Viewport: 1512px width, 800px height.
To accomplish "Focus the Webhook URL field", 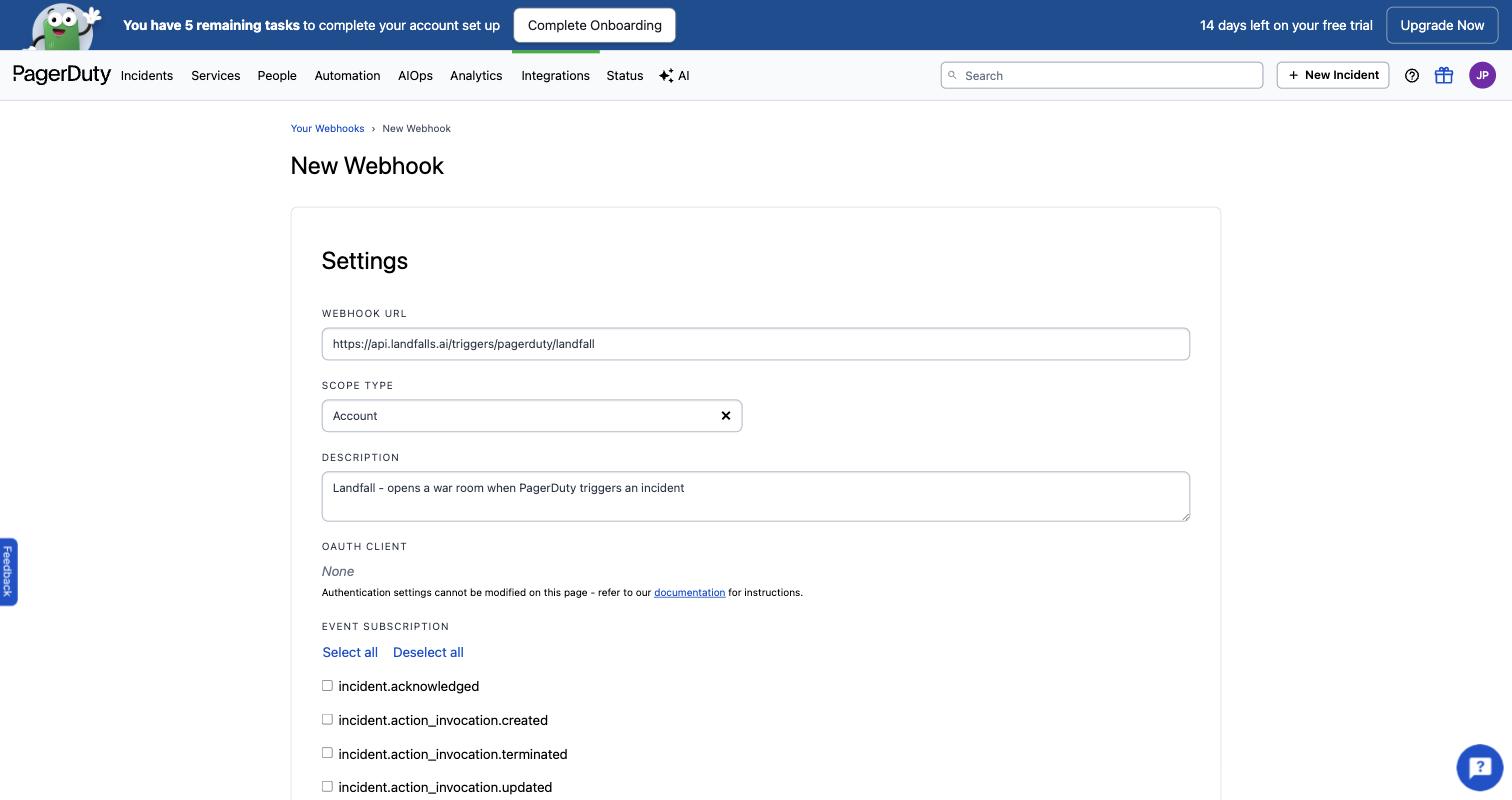I will coord(756,344).
